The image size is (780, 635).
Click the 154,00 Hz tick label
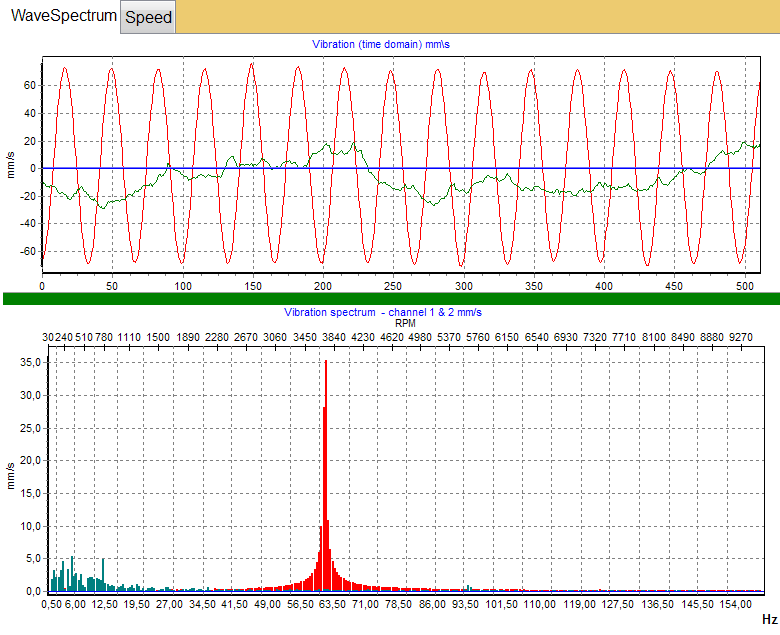(737, 605)
